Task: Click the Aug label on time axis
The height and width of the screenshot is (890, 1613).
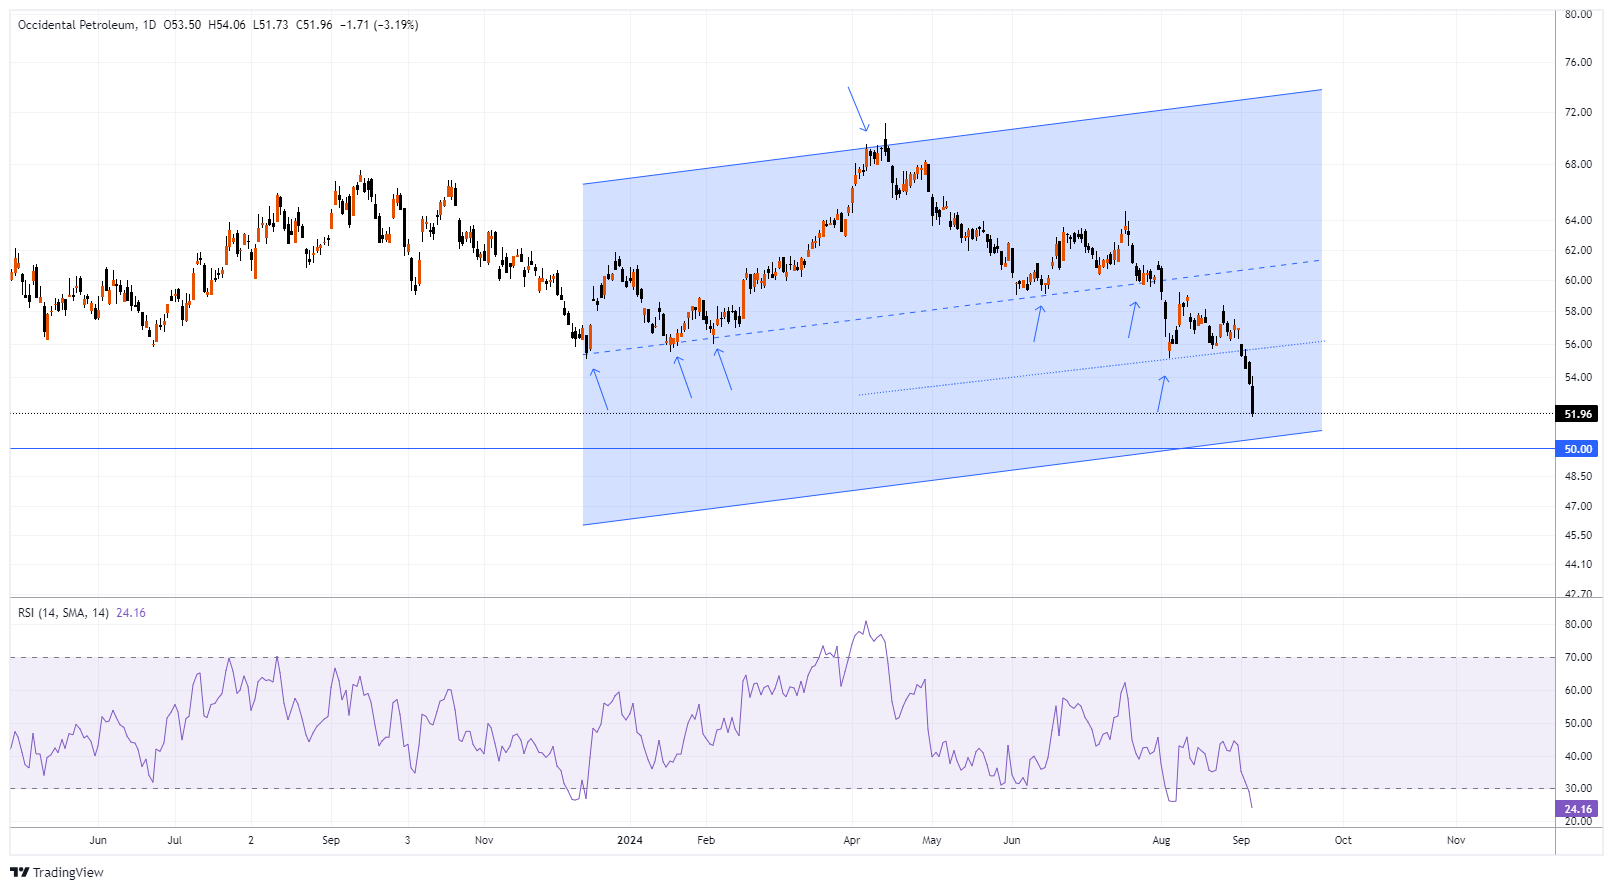Action: tap(1161, 840)
